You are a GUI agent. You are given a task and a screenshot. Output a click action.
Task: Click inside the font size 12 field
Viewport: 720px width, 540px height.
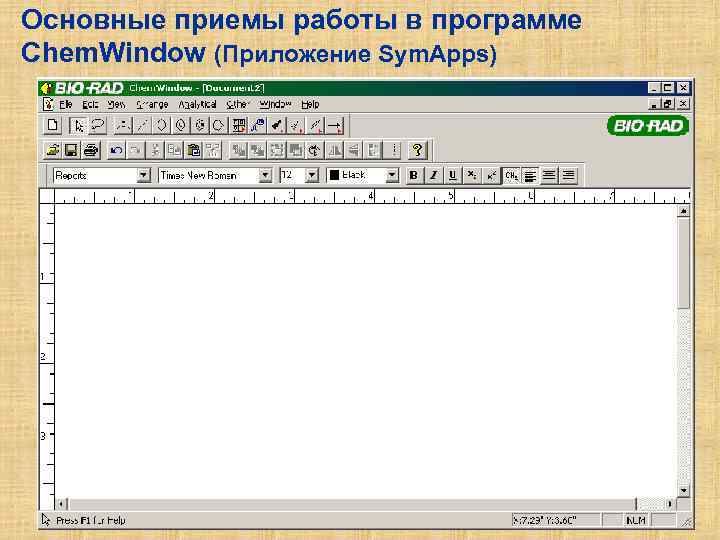[292, 175]
